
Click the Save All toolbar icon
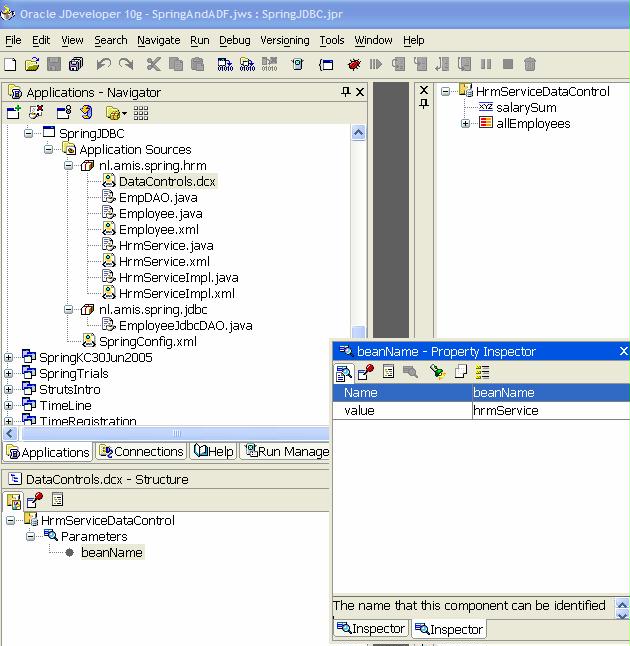[76, 65]
